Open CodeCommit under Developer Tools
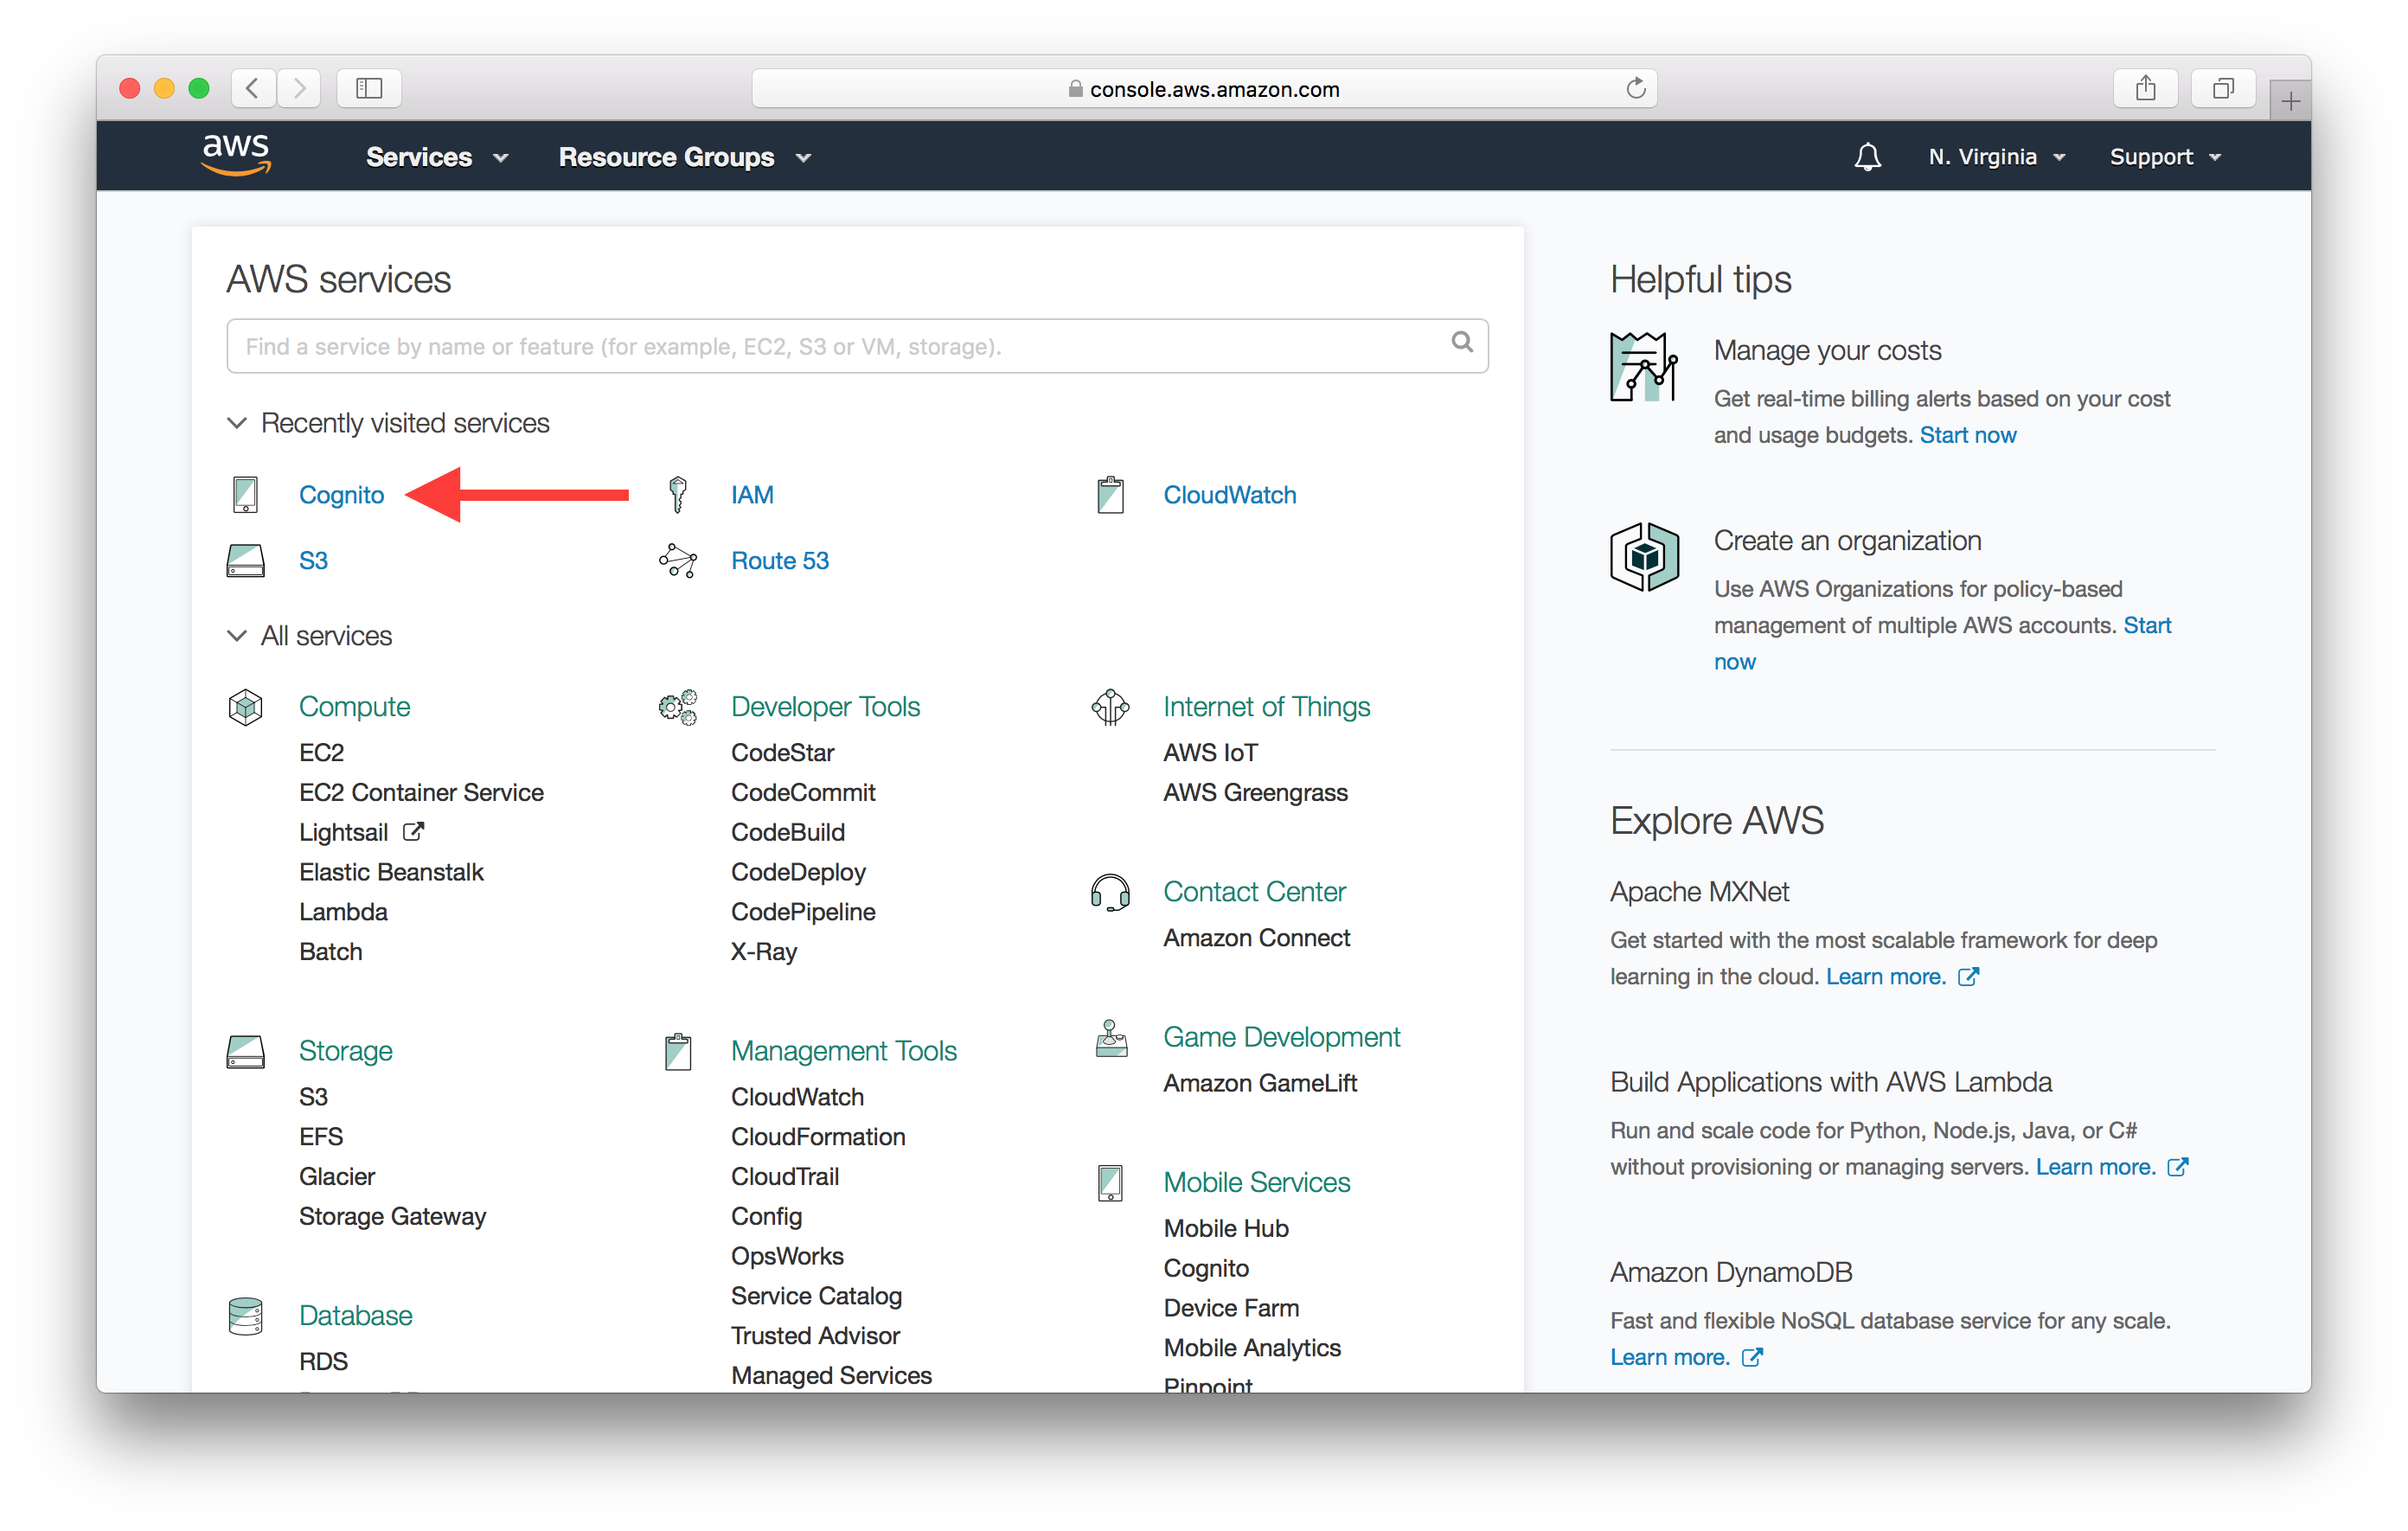The image size is (2408, 1531). (803, 792)
